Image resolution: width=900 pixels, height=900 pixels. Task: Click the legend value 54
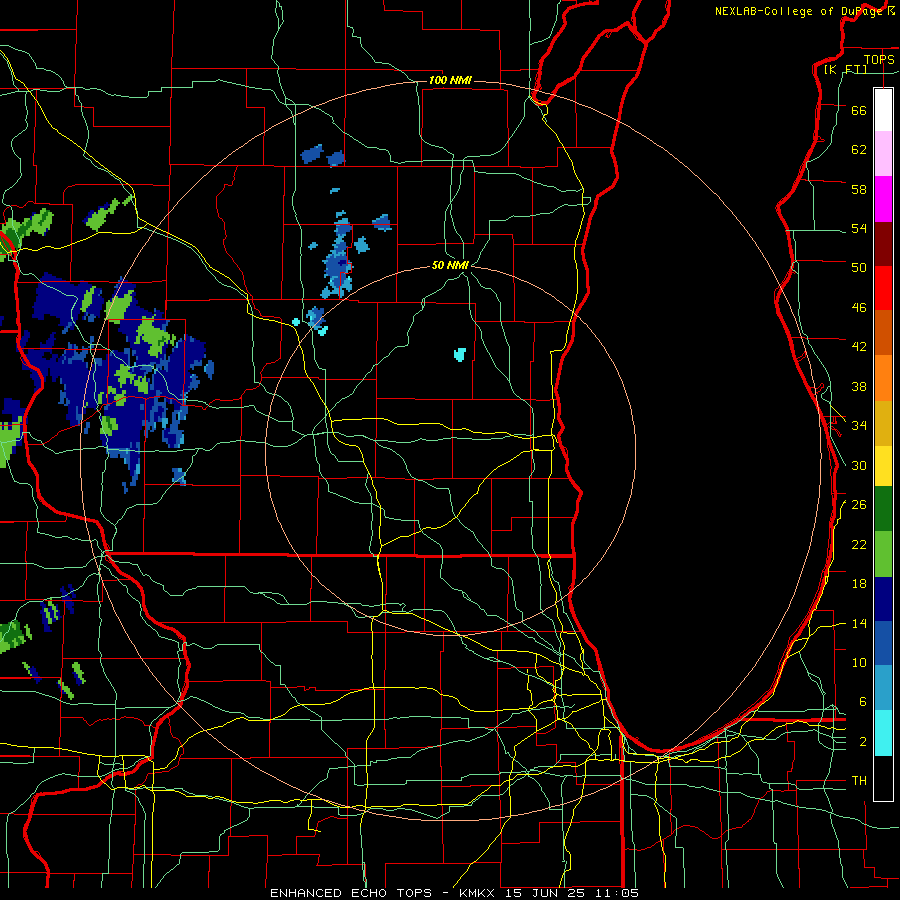point(859,228)
